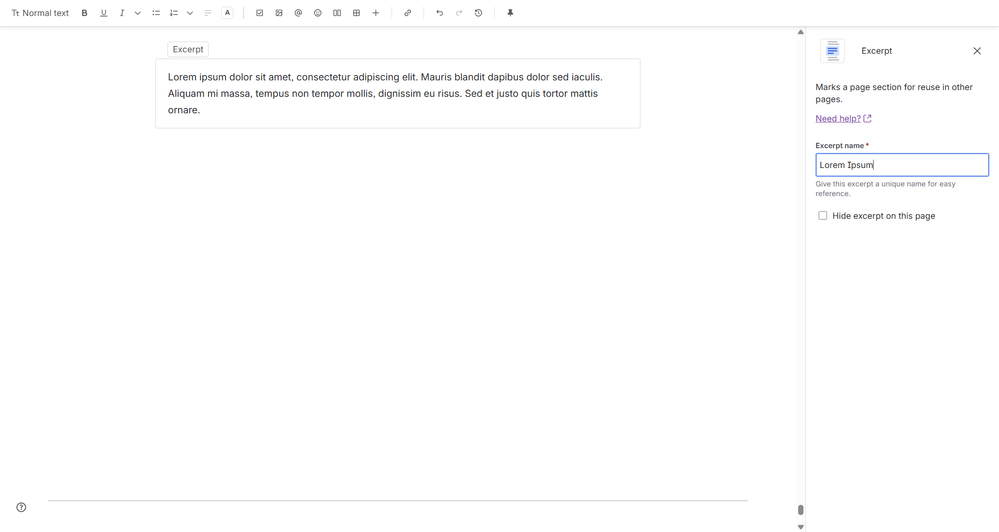Open text alignment options

(208, 13)
